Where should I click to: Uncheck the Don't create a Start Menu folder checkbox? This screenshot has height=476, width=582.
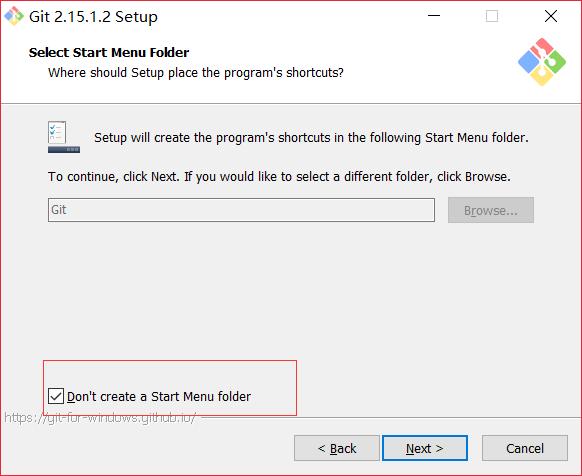56,396
